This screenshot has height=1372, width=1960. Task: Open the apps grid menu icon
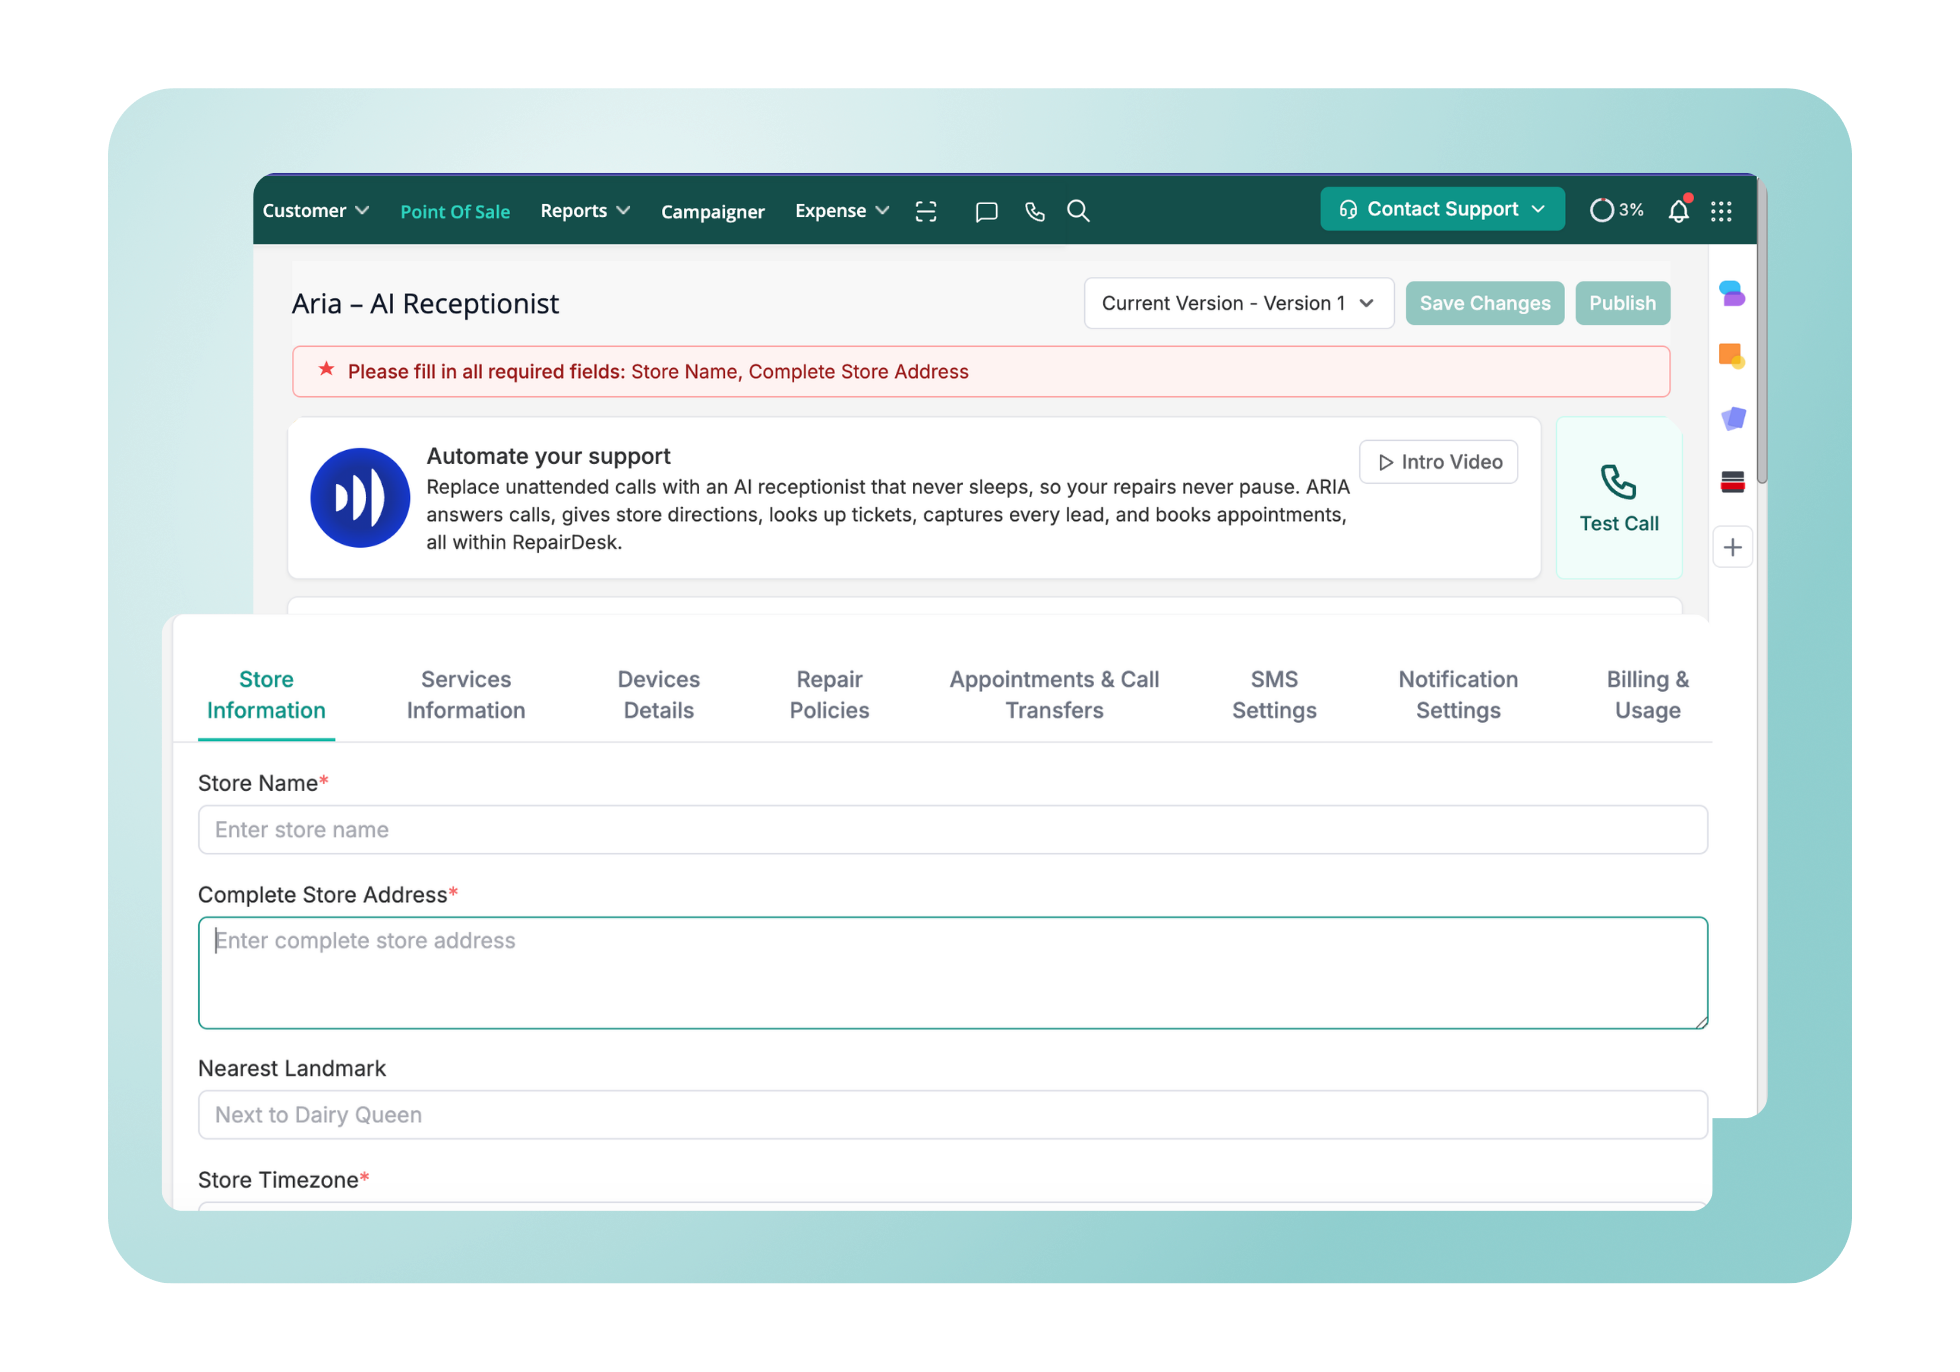click(x=1721, y=211)
